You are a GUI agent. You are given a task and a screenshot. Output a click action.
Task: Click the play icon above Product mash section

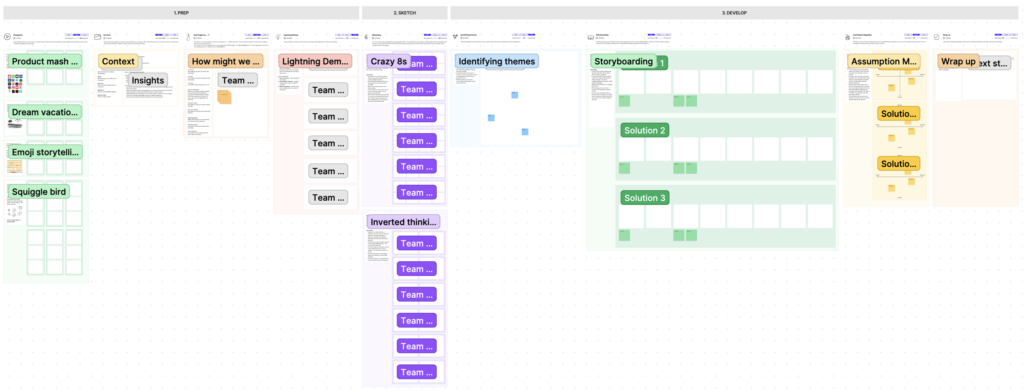pyautogui.click(x=7, y=37)
